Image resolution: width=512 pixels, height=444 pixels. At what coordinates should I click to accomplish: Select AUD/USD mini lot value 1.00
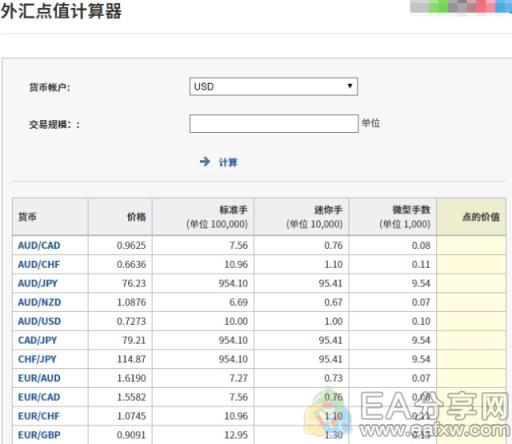pyautogui.click(x=333, y=321)
